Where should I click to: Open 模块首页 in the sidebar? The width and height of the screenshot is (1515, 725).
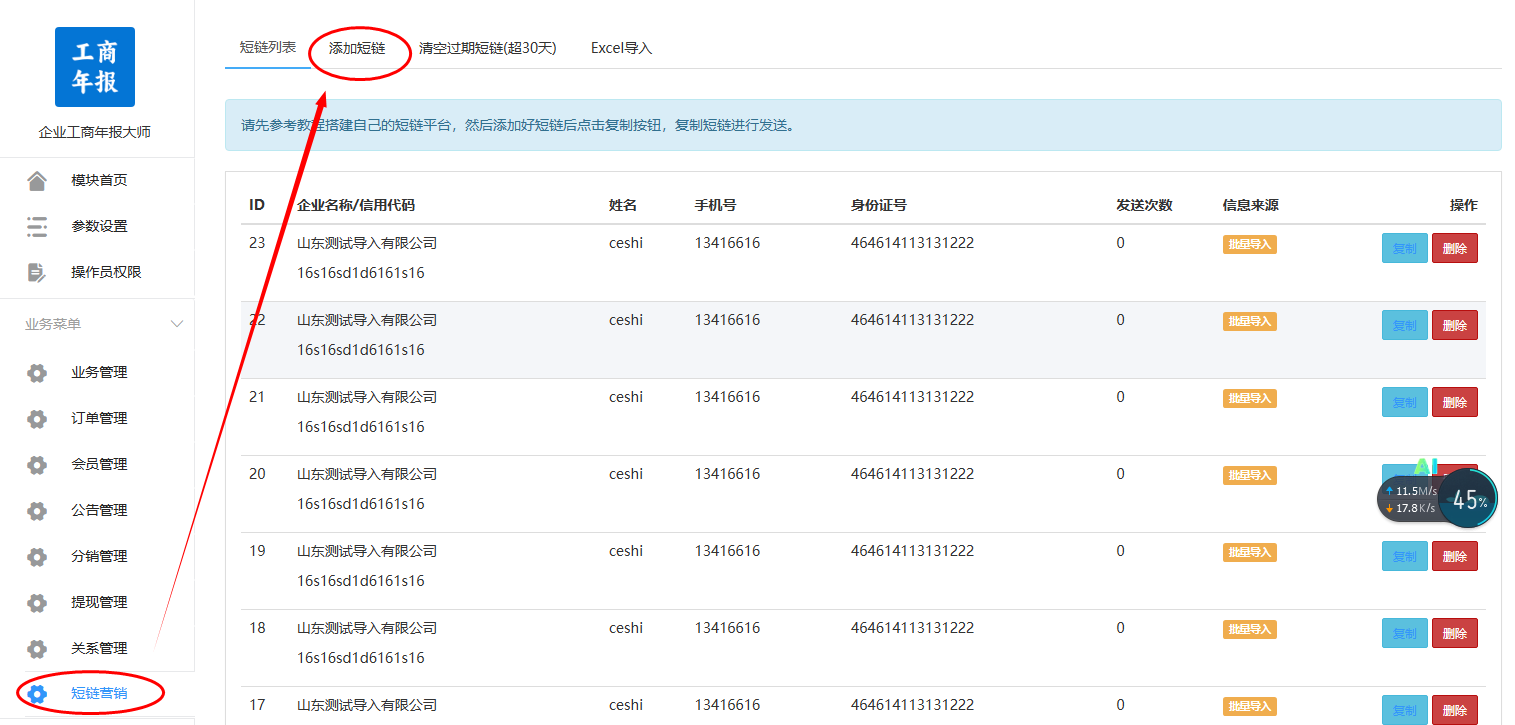point(99,180)
